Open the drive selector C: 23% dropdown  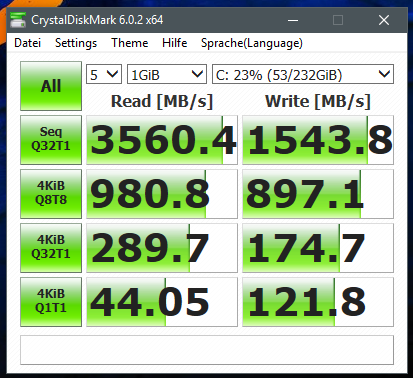303,74
